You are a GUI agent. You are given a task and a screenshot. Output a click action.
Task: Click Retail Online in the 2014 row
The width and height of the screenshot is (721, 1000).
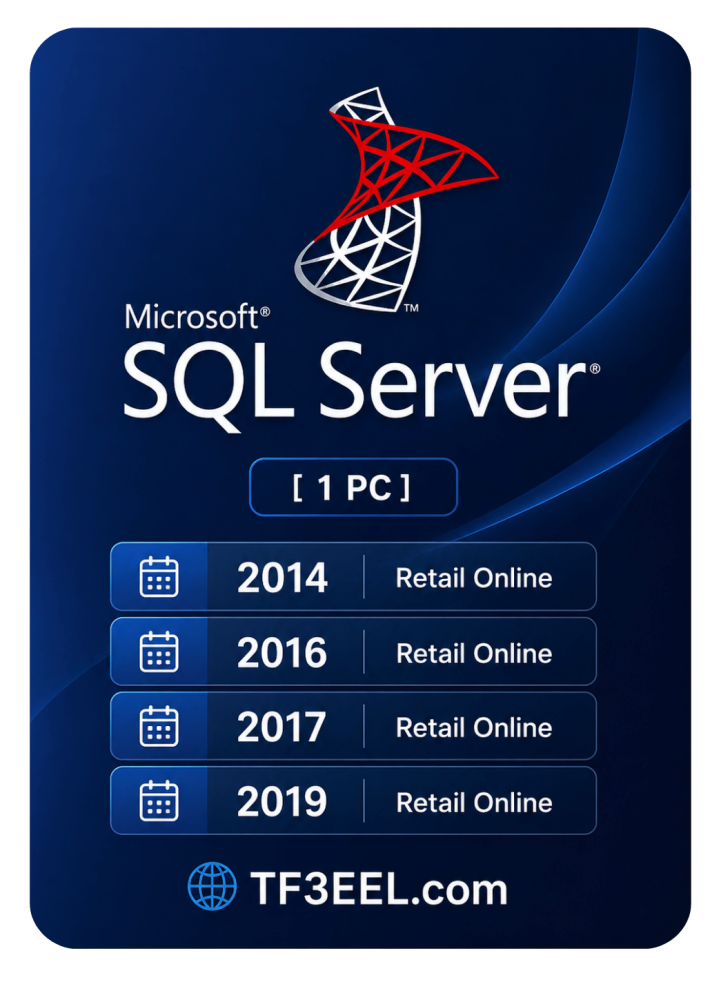474,578
